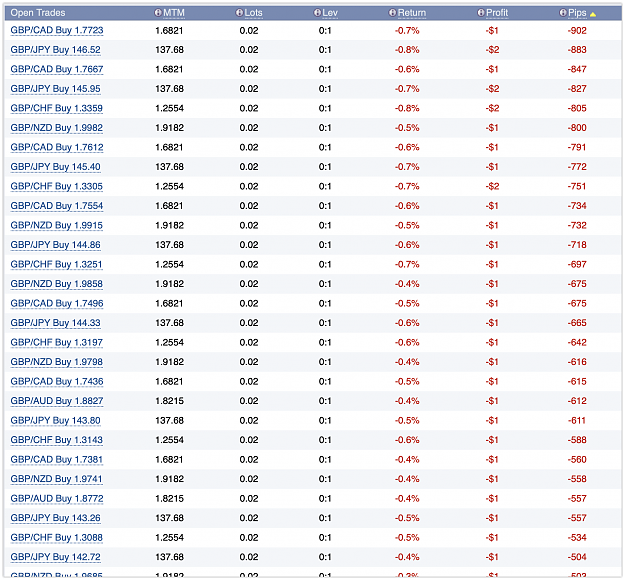Click the info icon beside Profit header

[x=481, y=13]
